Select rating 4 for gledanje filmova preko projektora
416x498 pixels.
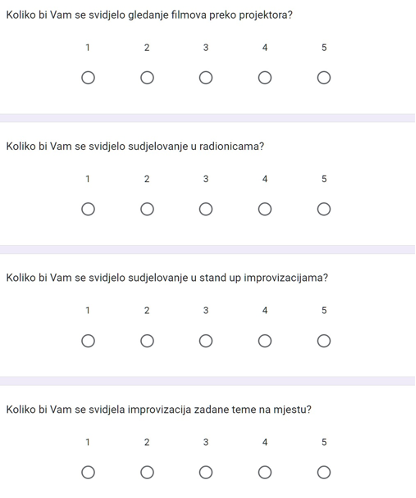[265, 78]
